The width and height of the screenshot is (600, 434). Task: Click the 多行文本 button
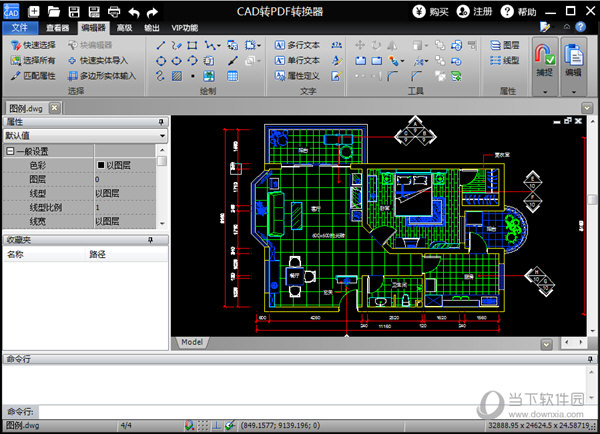pos(297,45)
